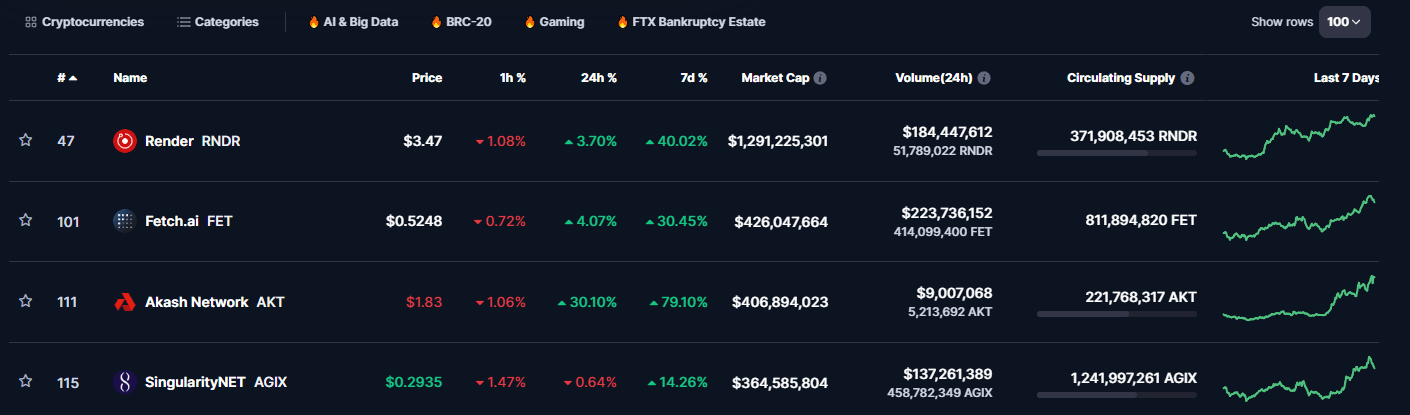Click the SingularityNET logo icon
Viewport: 1410px width, 415px height.
[125, 382]
